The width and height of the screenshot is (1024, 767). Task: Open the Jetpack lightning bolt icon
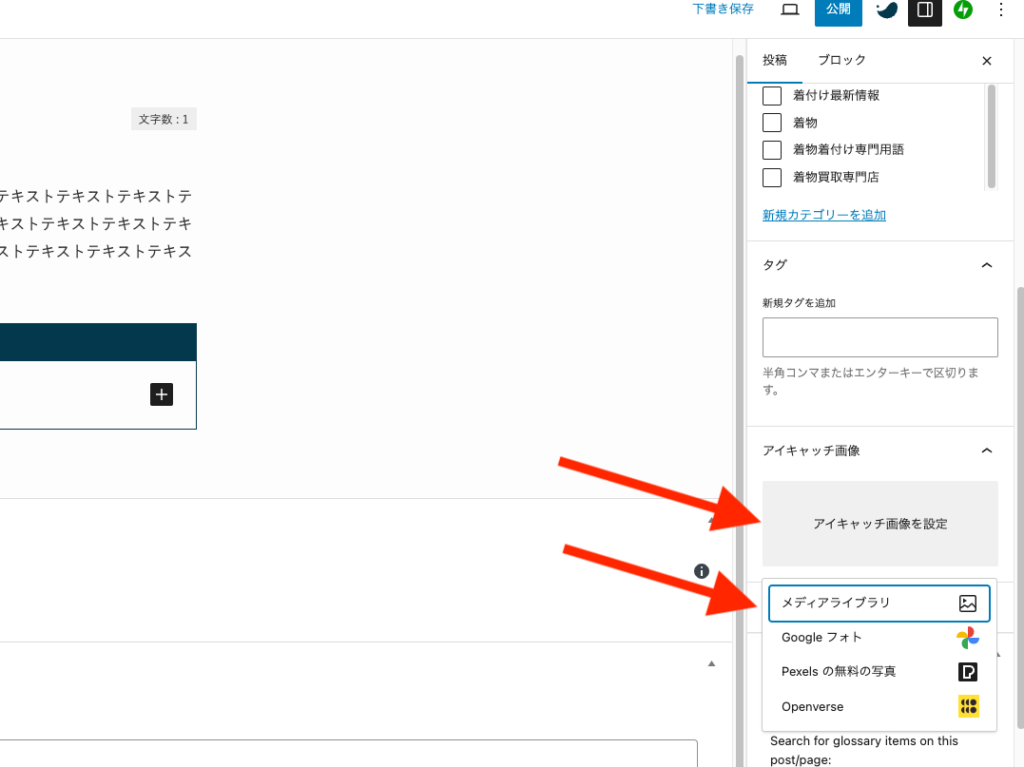(x=963, y=10)
